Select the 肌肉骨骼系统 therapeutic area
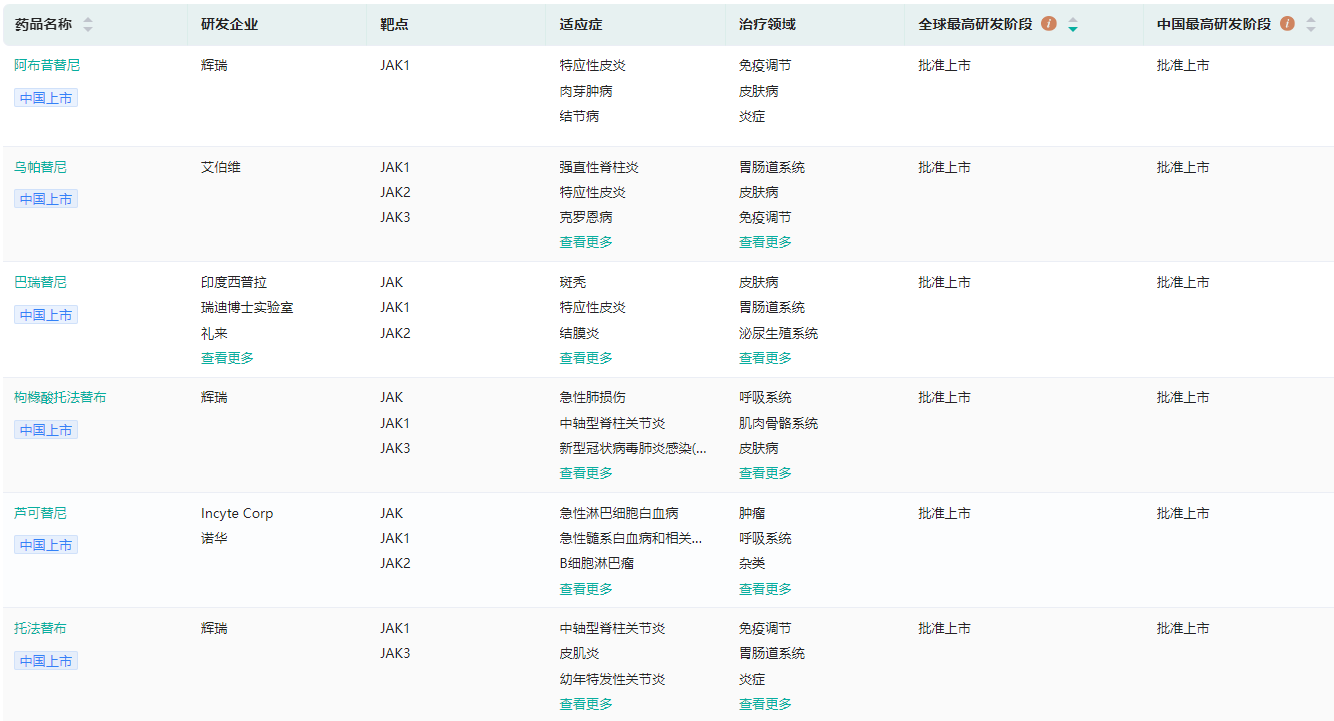Viewport: 1334px width, 721px height. click(x=778, y=423)
